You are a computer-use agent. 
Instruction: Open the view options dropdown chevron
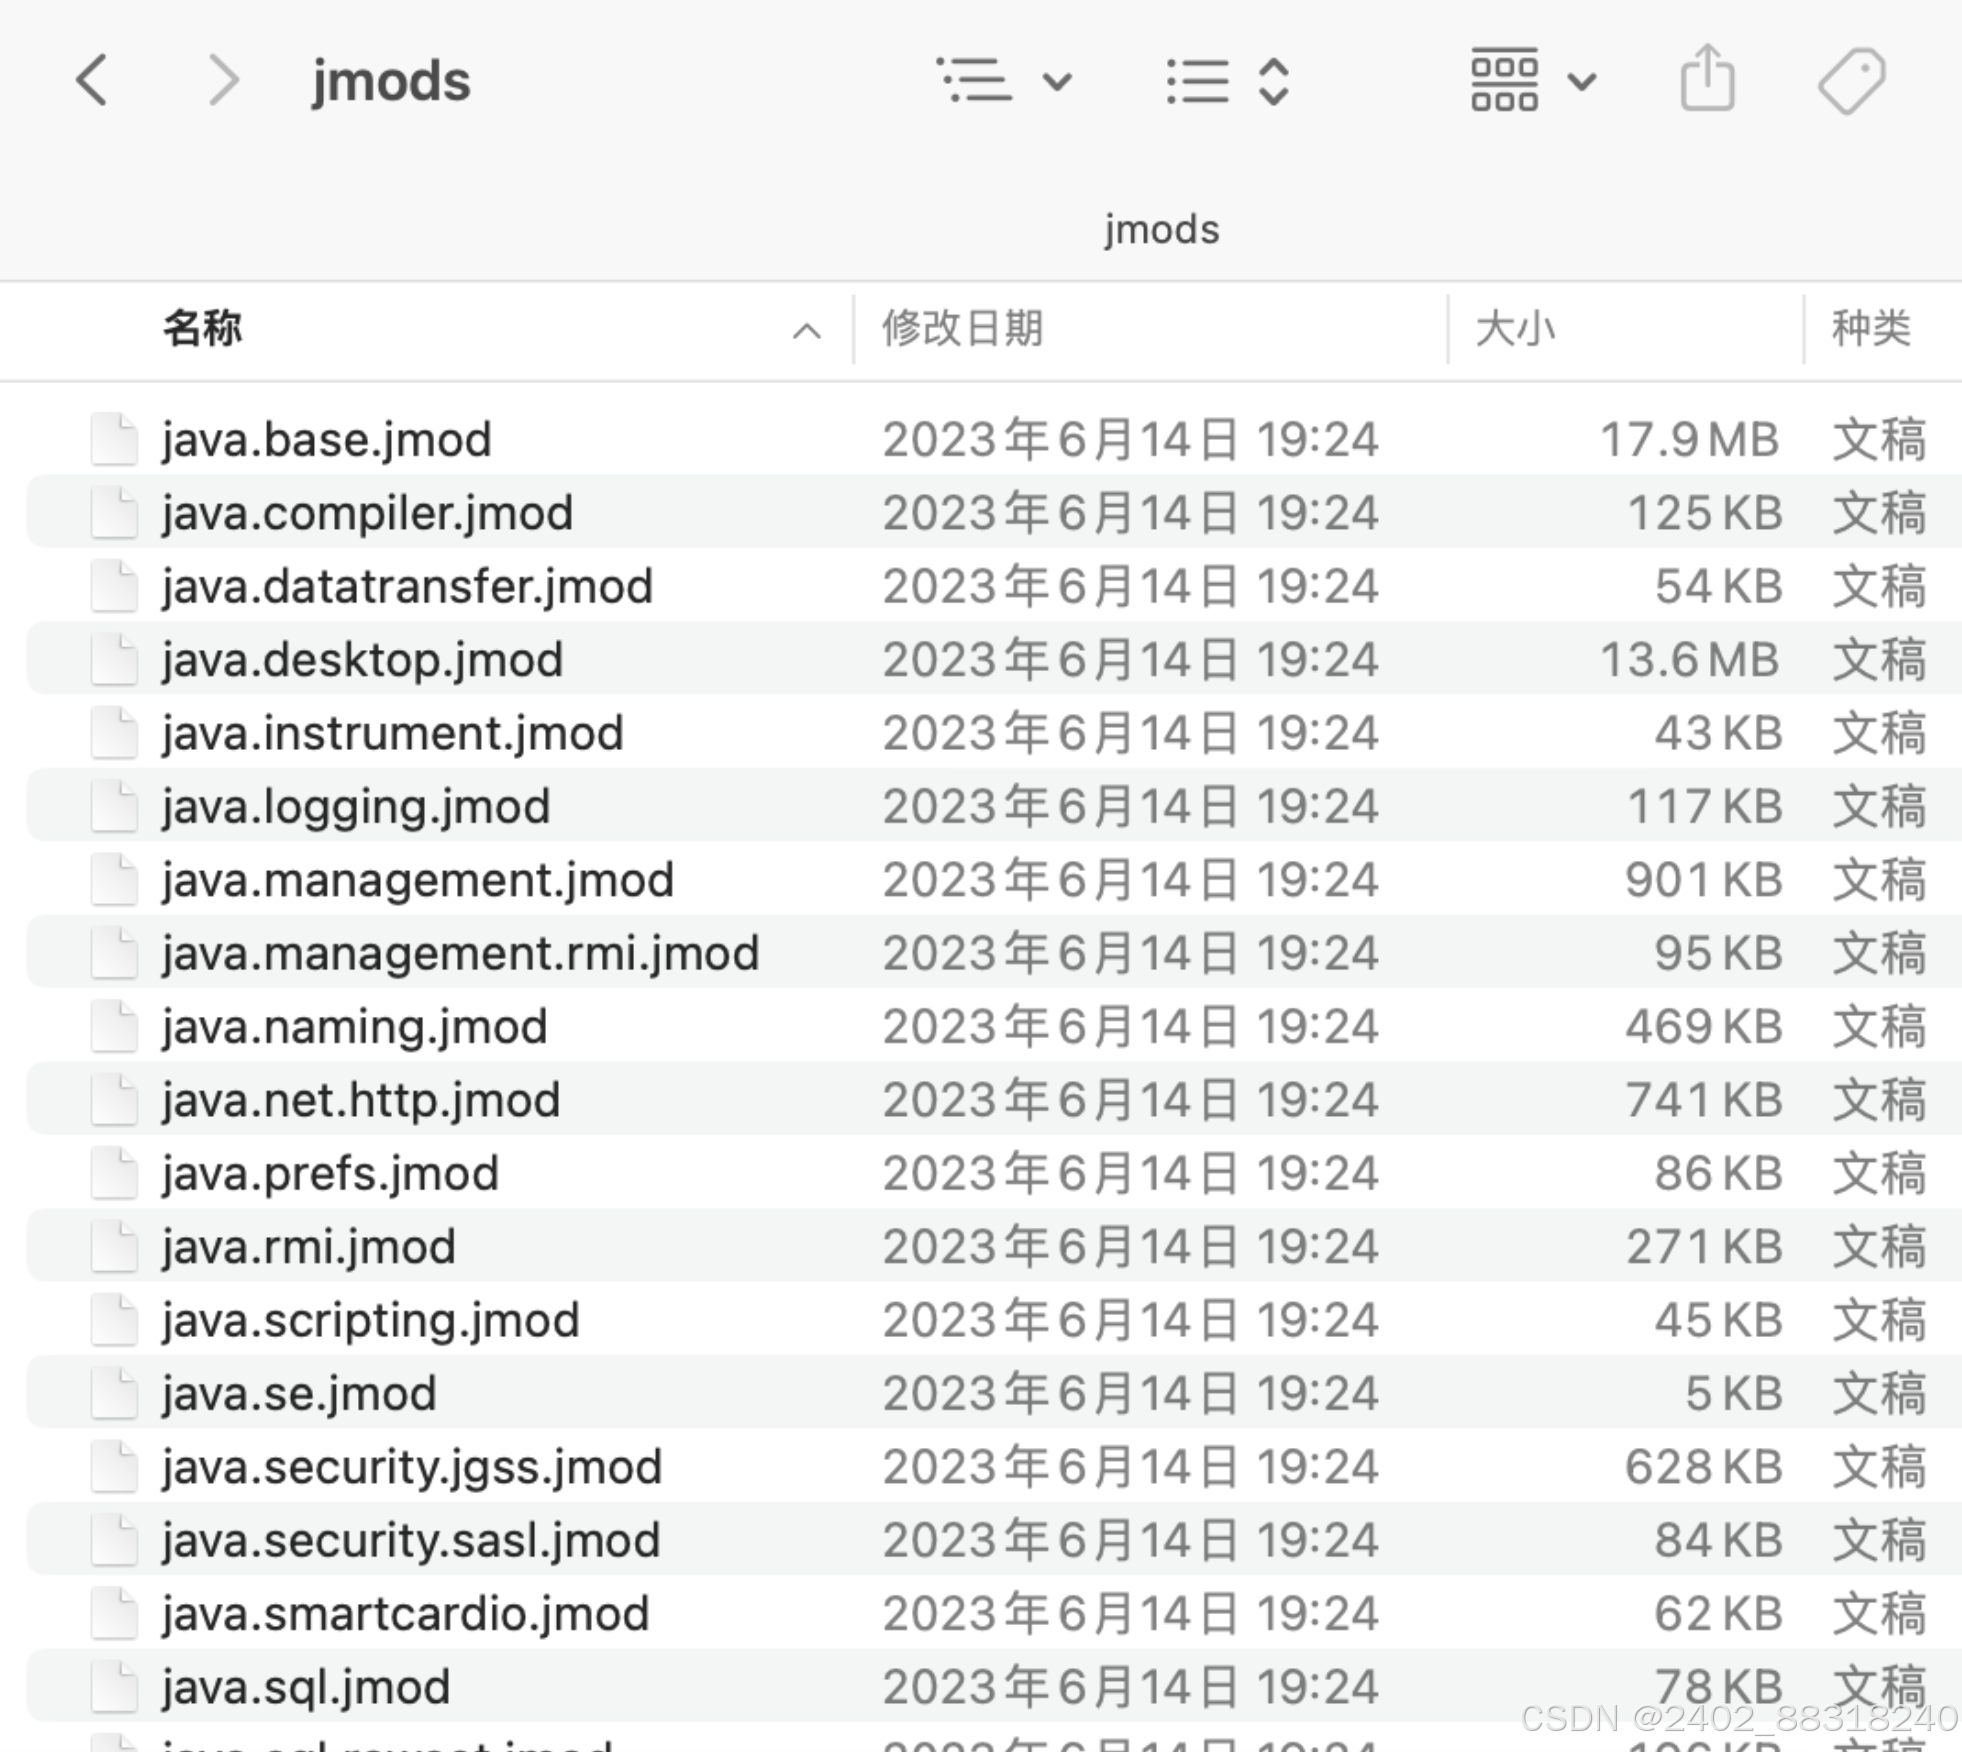[1057, 81]
